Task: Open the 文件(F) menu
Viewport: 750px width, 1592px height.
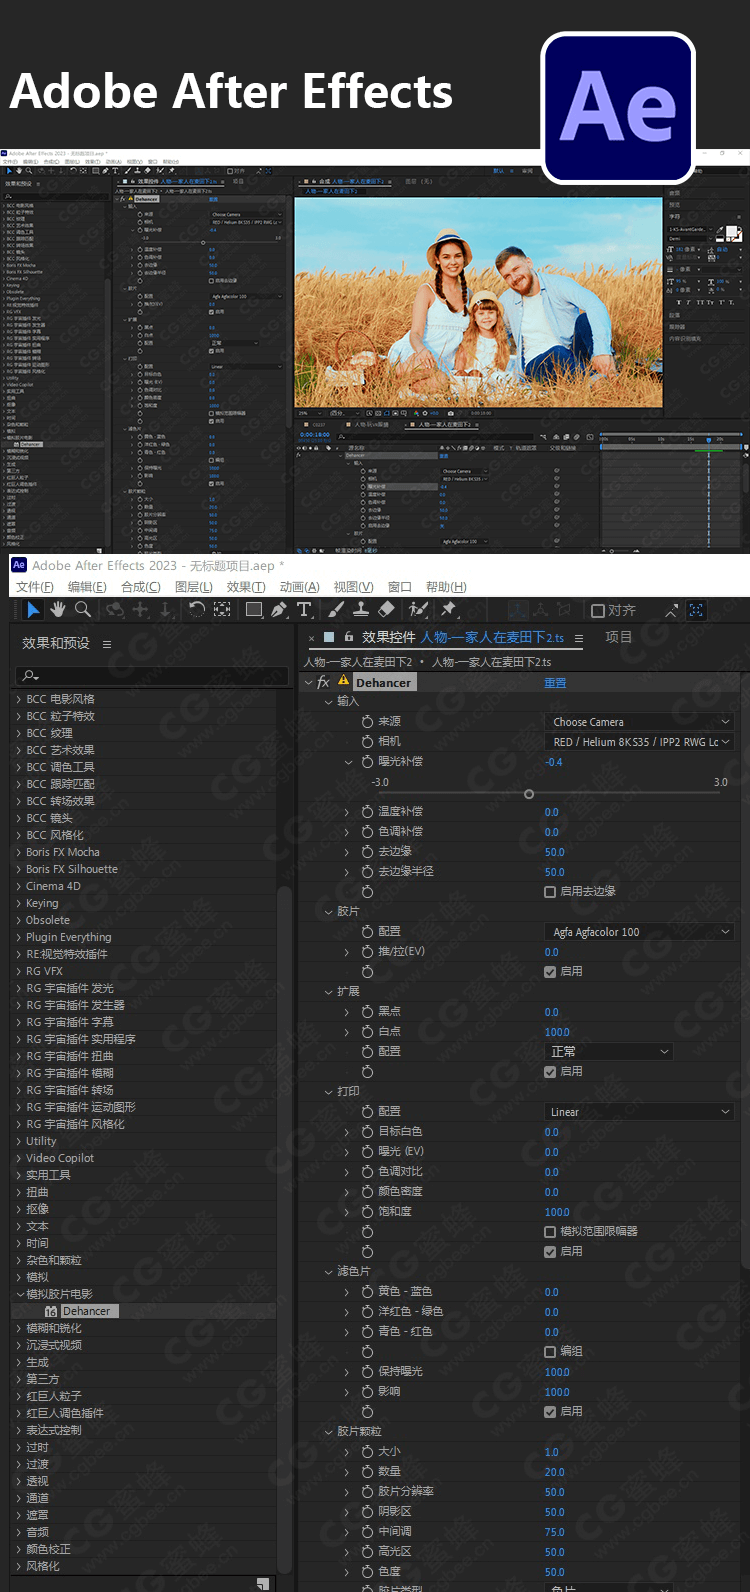Action: coord(35,587)
